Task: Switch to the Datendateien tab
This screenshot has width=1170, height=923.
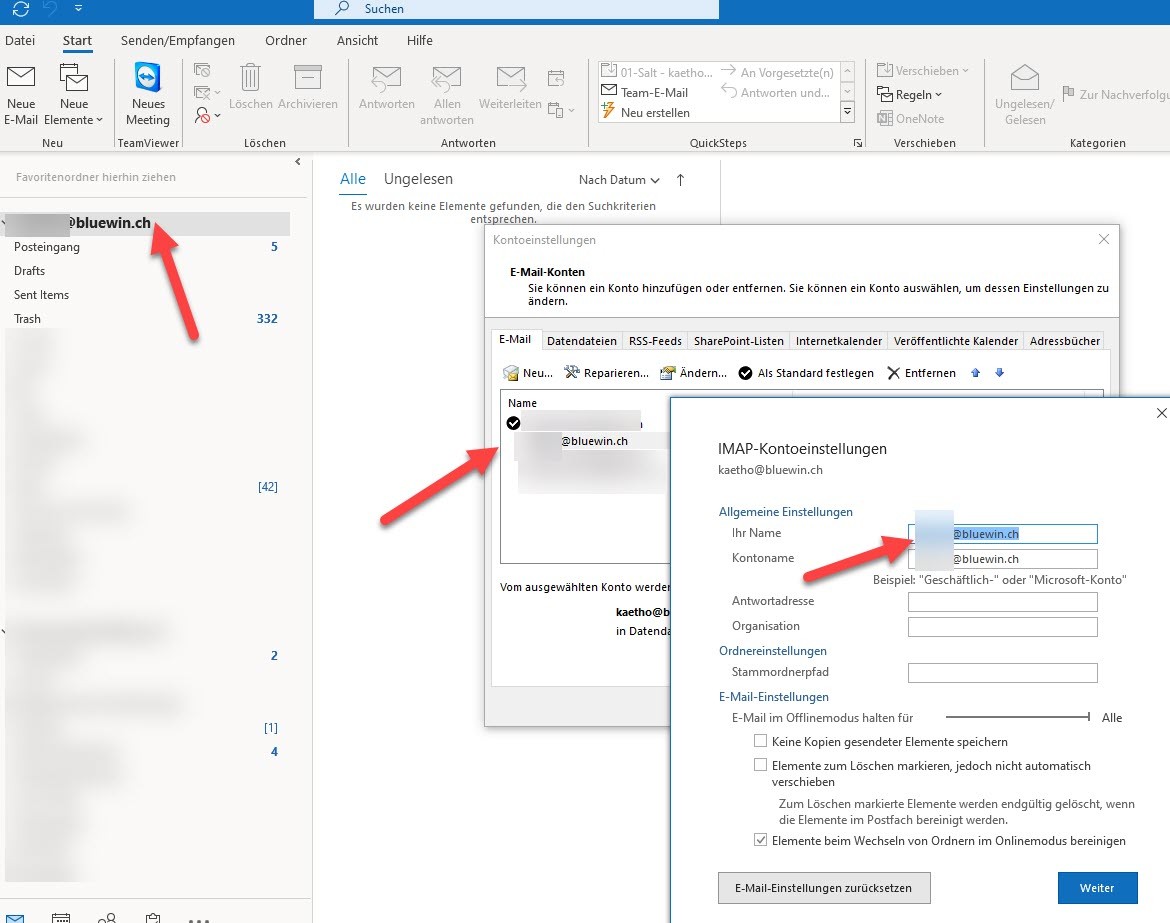Action: pos(582,341)
